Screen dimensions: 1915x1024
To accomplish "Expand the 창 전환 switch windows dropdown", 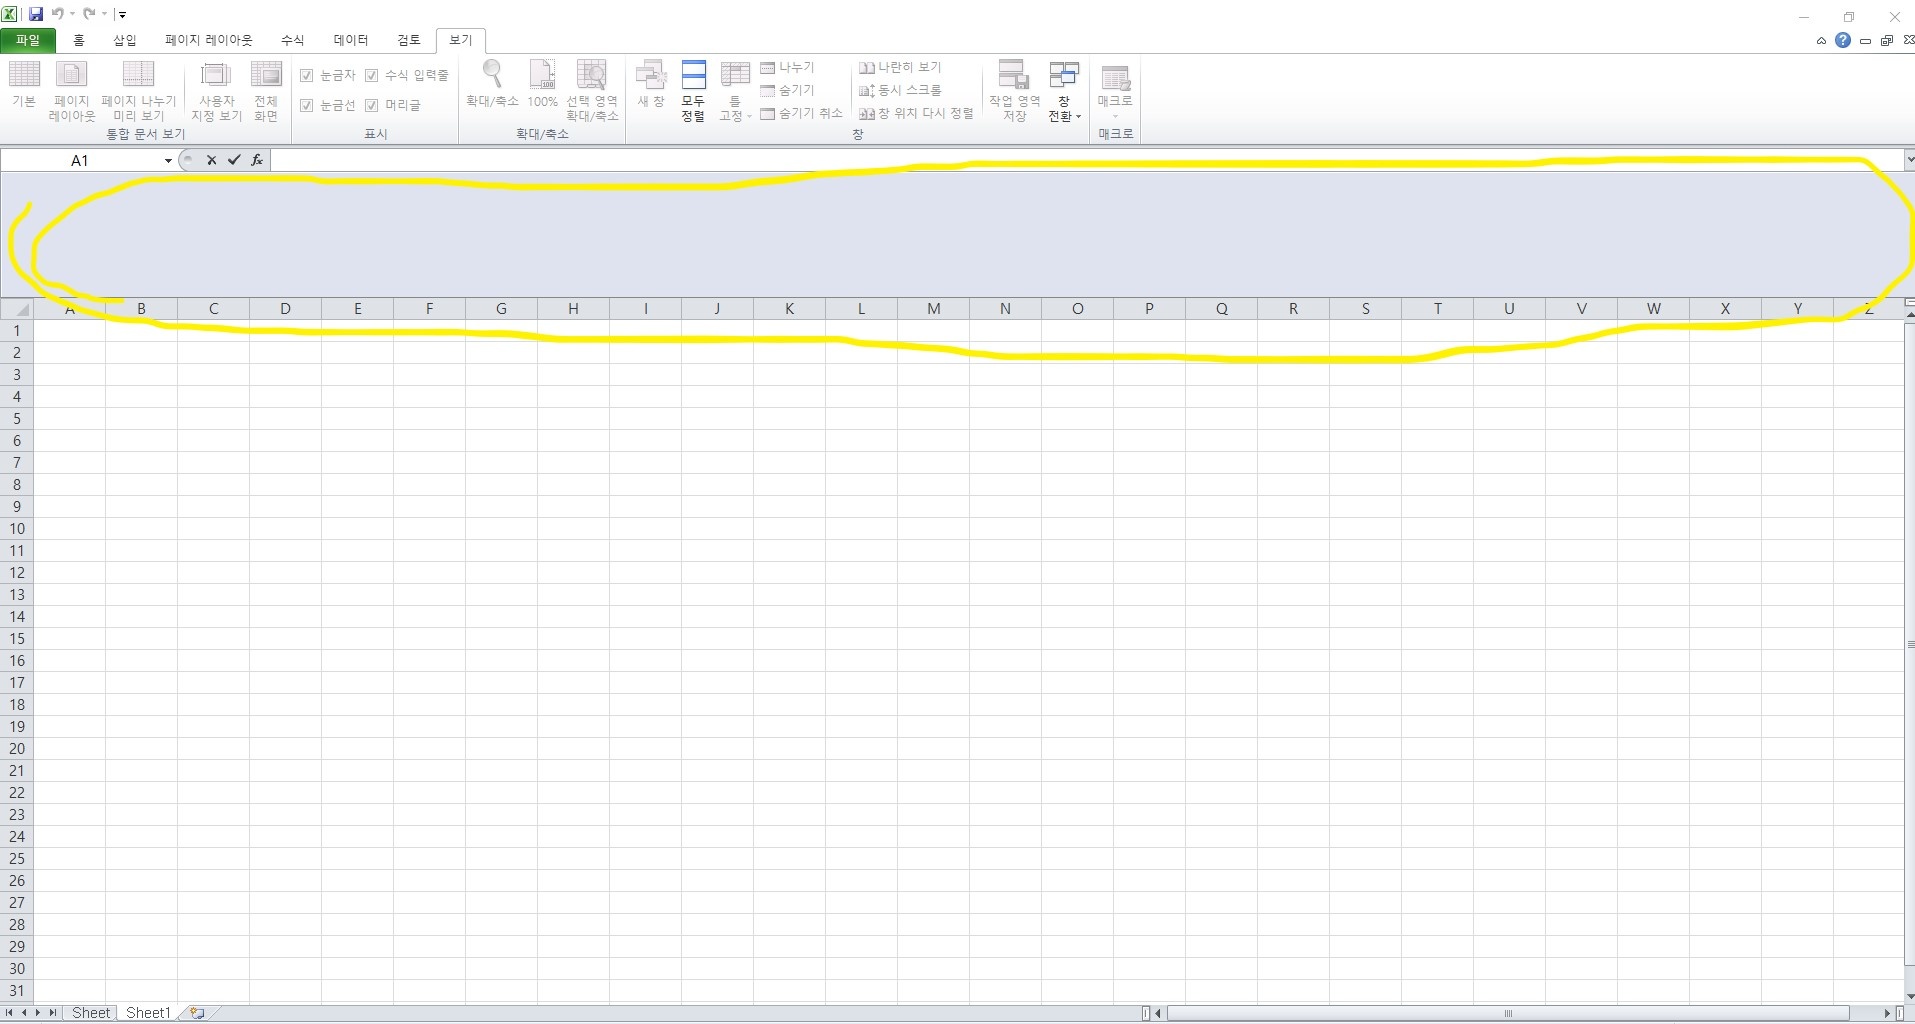I will 1064,91.
